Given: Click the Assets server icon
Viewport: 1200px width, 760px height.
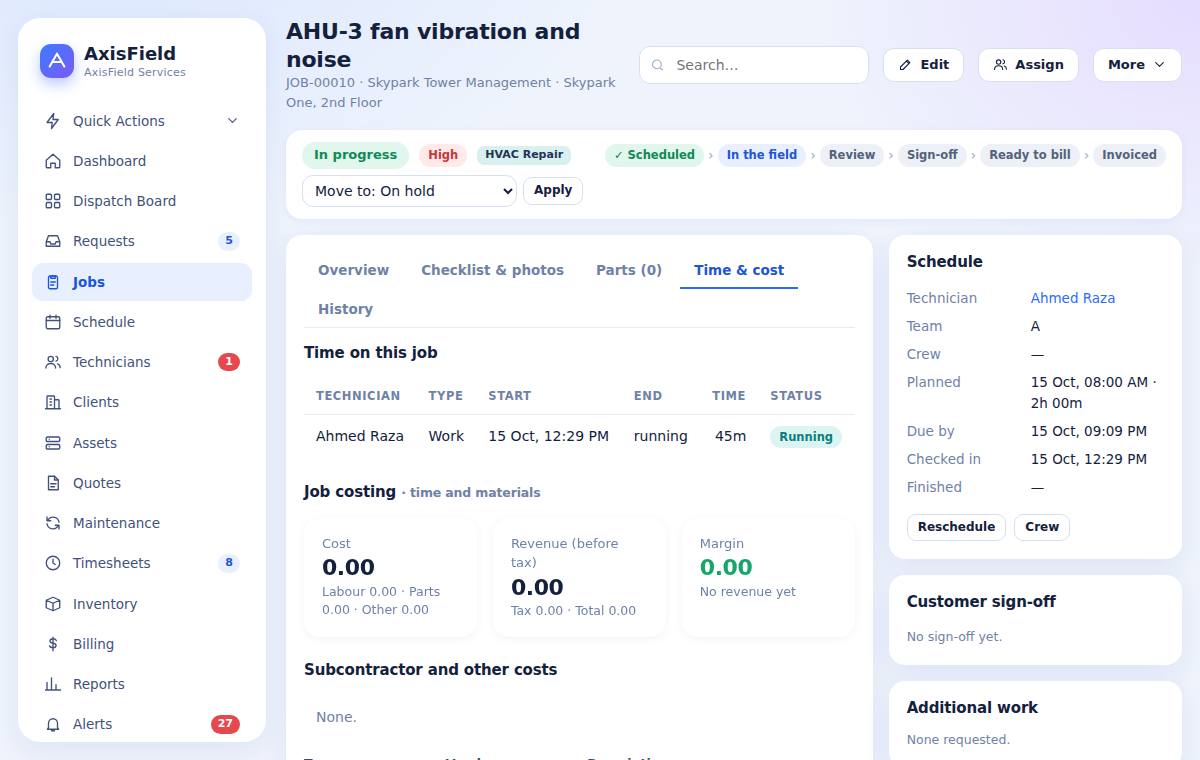Looking at the screenshot, I should [53, 443].
